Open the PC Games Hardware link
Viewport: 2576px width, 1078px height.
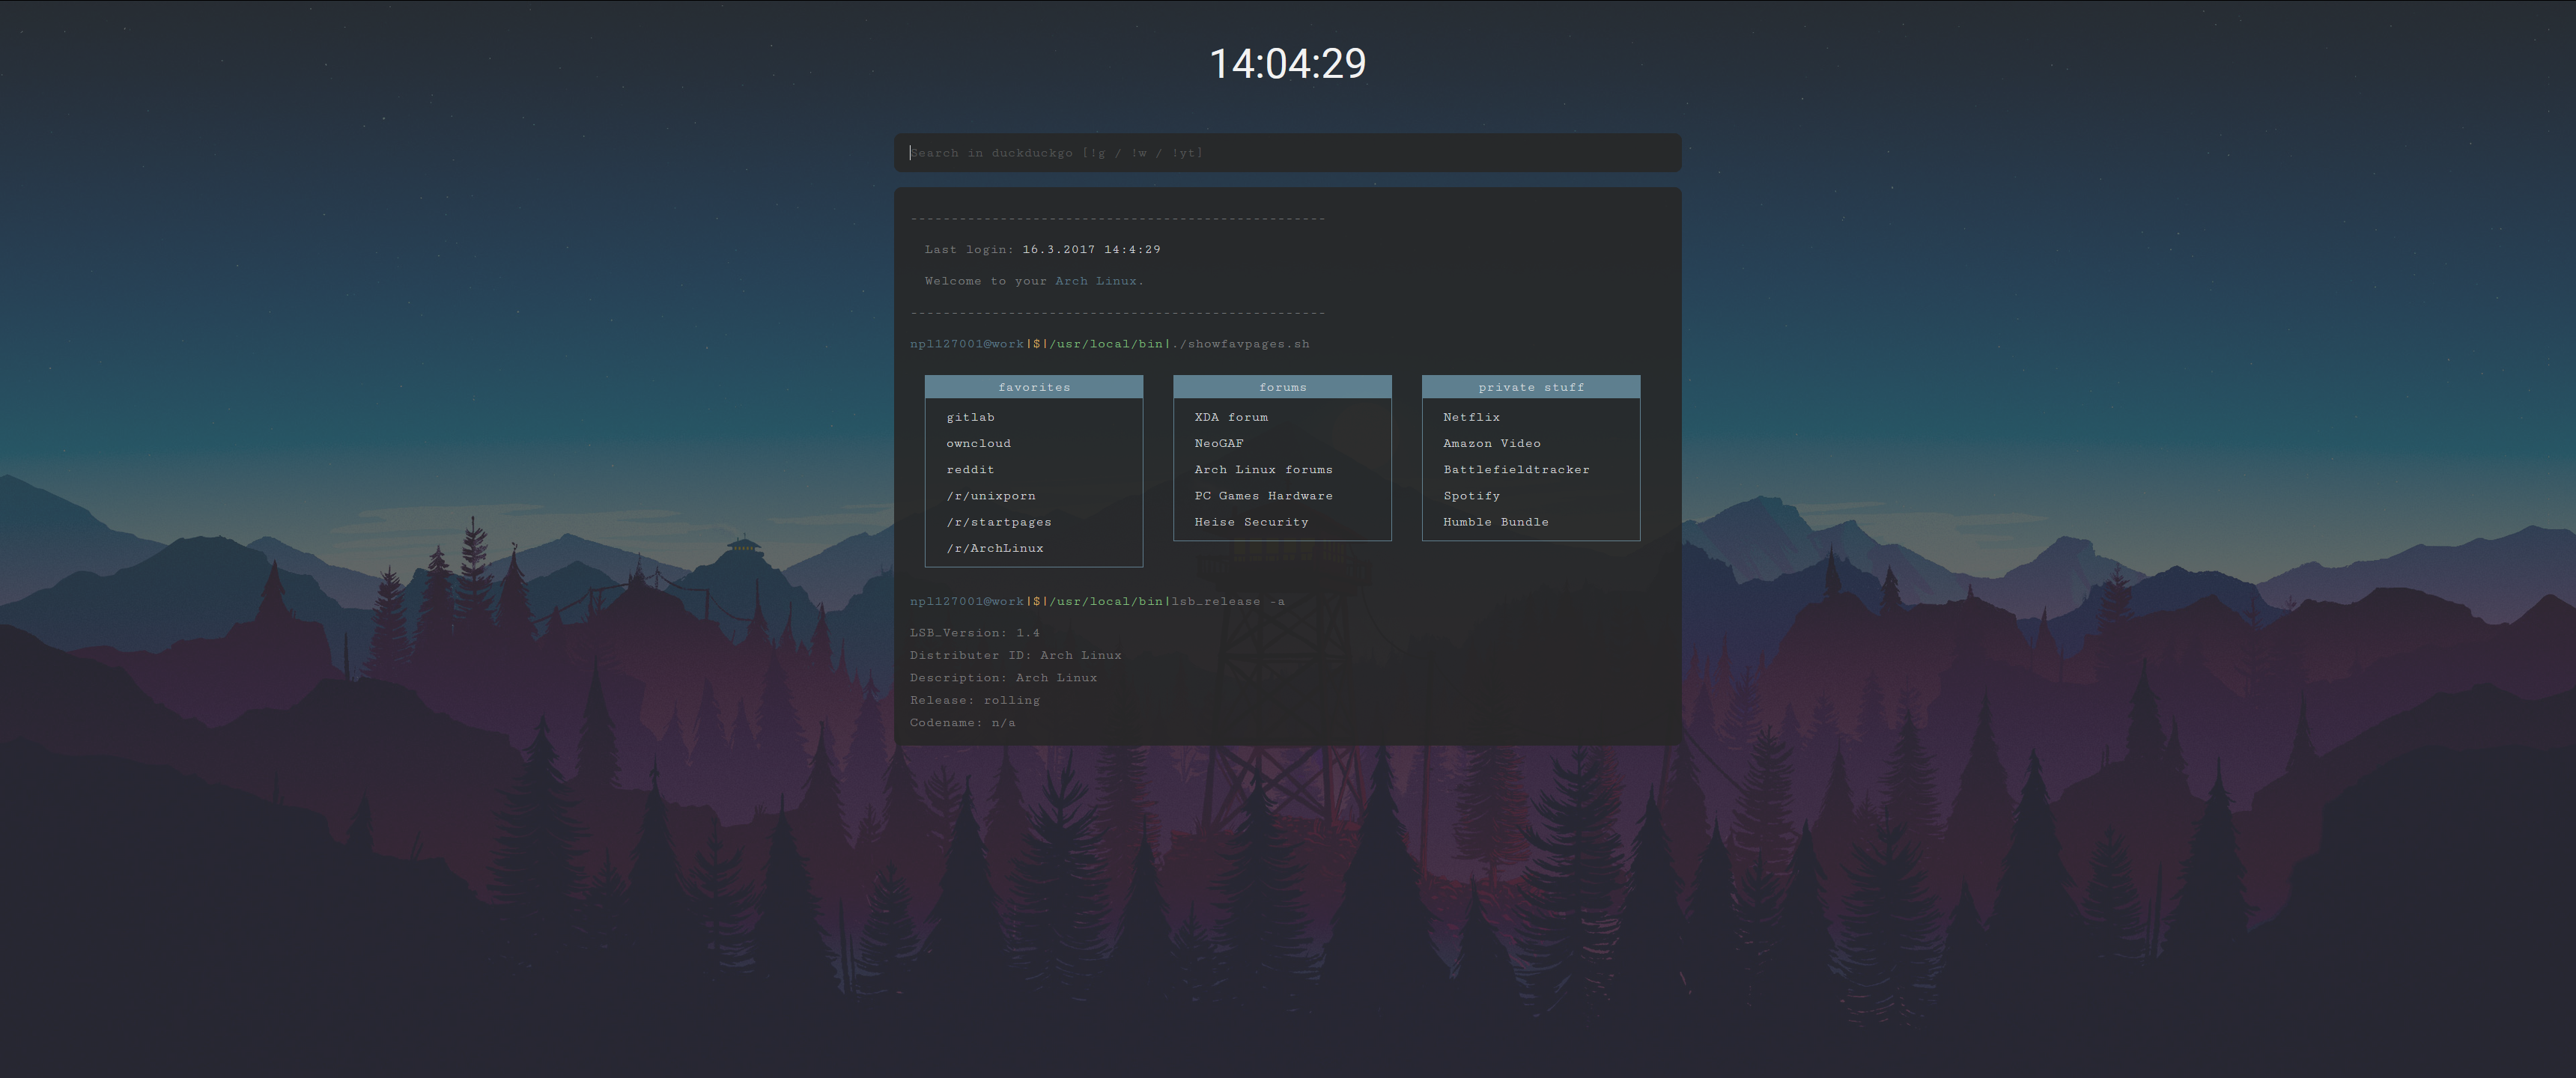pos(1263,496)
